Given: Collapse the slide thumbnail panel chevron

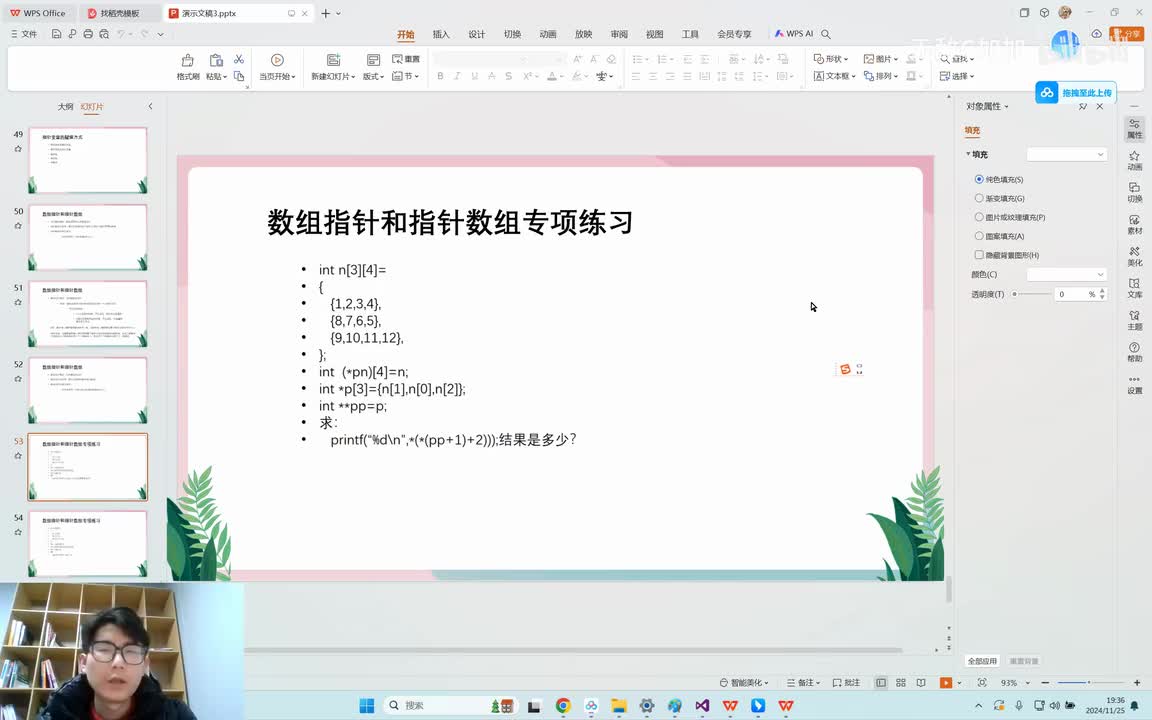Looking at the screenshot, I should [151, 107].
